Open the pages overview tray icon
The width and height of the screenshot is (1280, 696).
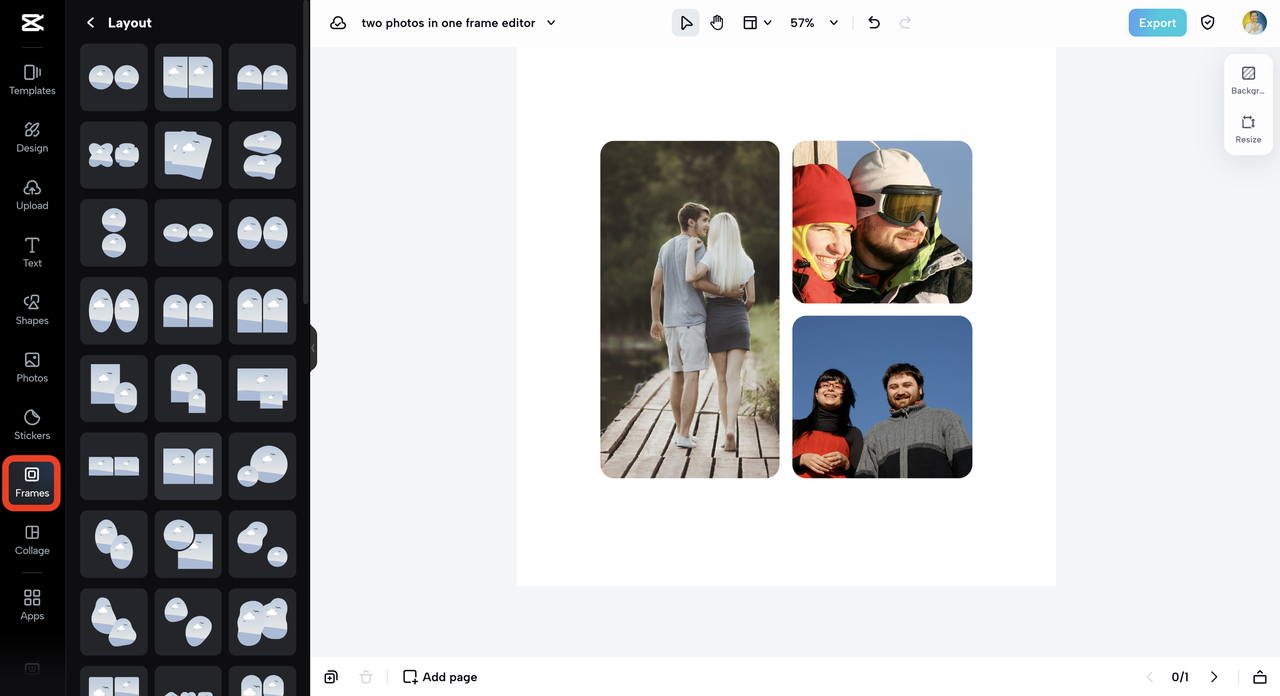tap(1260, 677)
